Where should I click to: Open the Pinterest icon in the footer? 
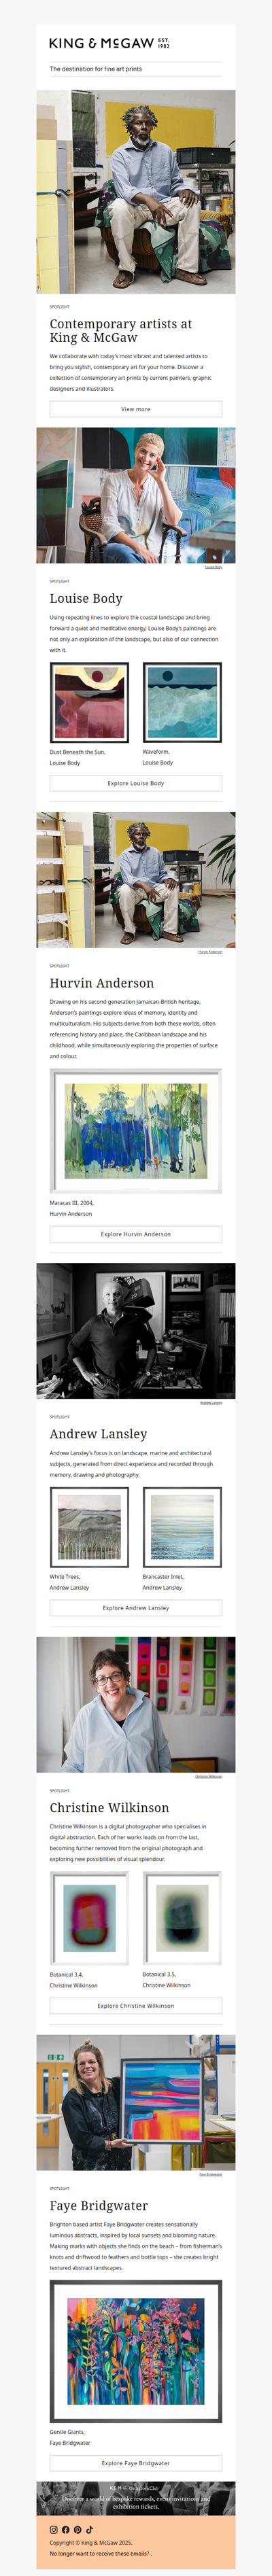(77, 2529)
